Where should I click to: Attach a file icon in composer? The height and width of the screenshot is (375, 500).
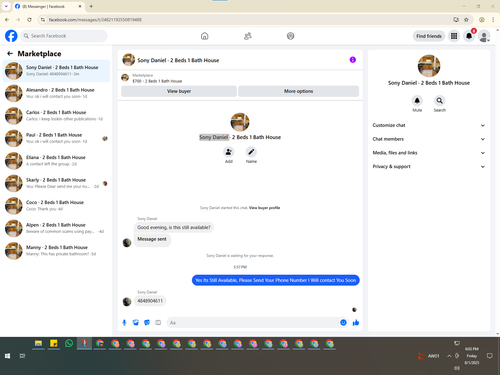click(x=136, y=323)
